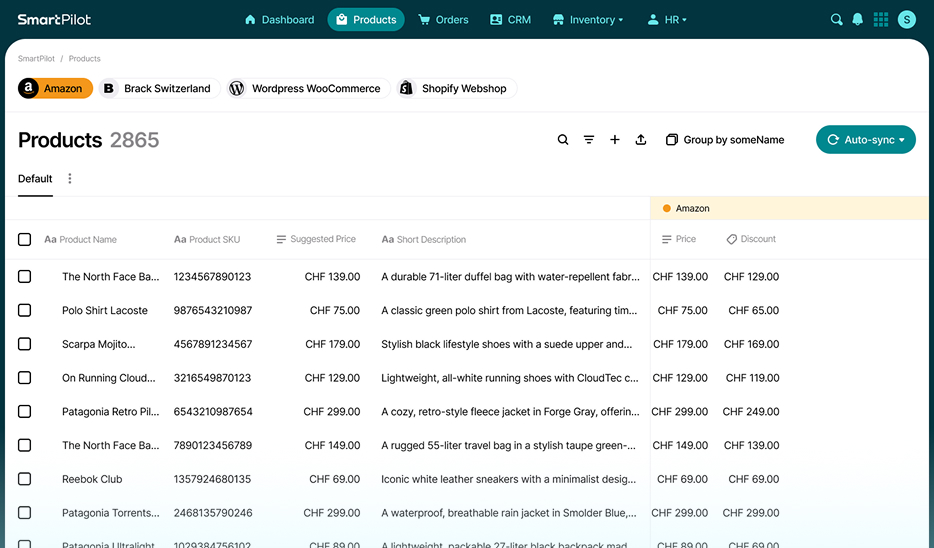Click the Short Description column header
The height and width of the screenshot is (548, 934).
point(424,239)
